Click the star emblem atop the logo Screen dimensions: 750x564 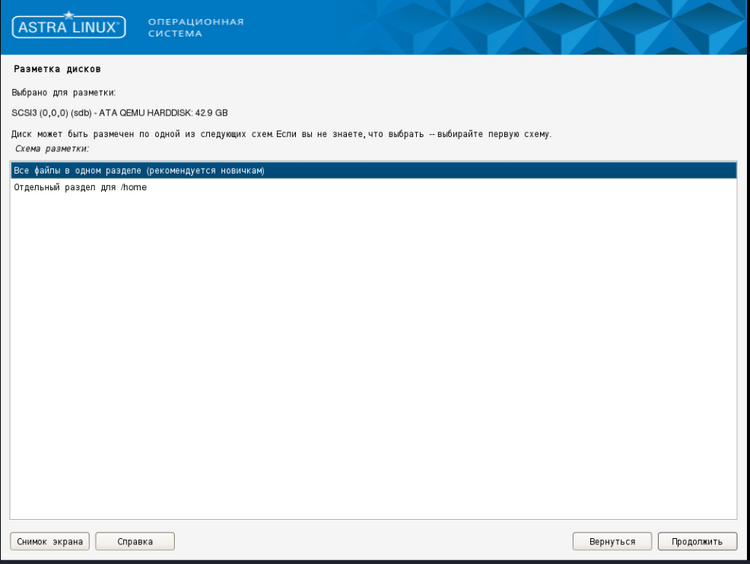[69, 15]
